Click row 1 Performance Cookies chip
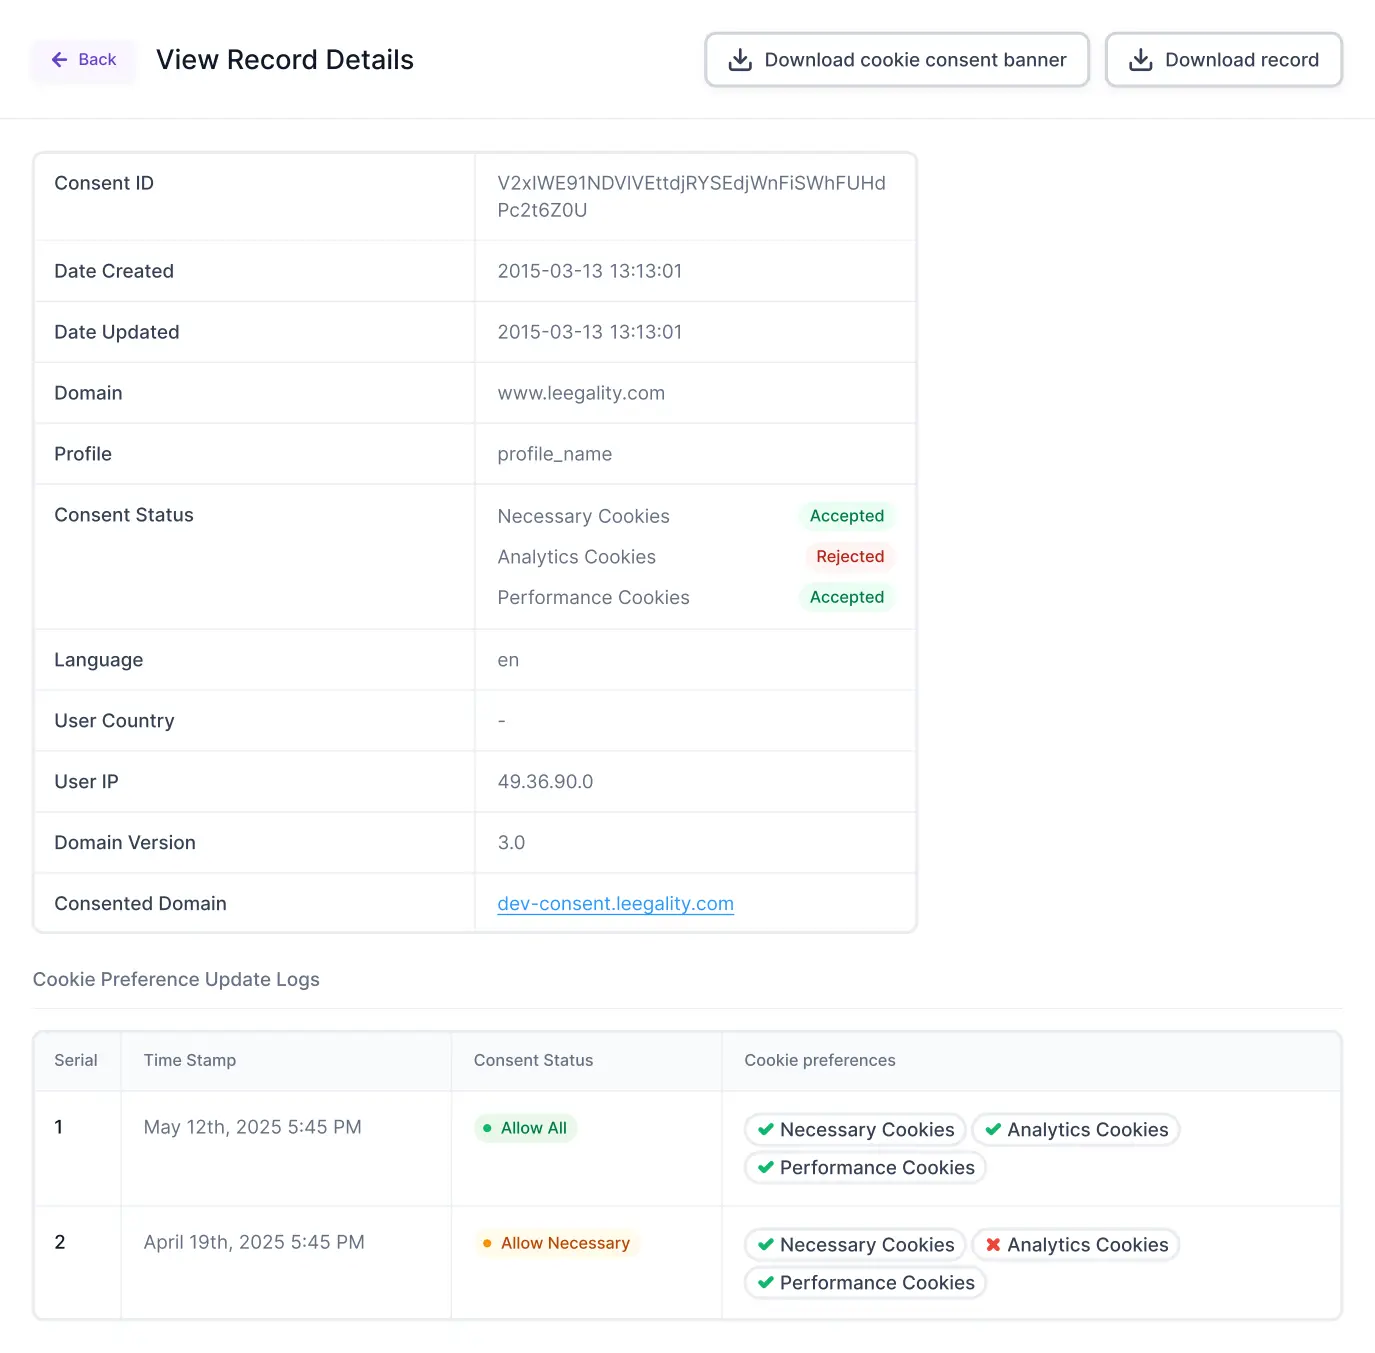Image resolution: width=1375 pixels, height=1353 pixels. click(866, 1167)
